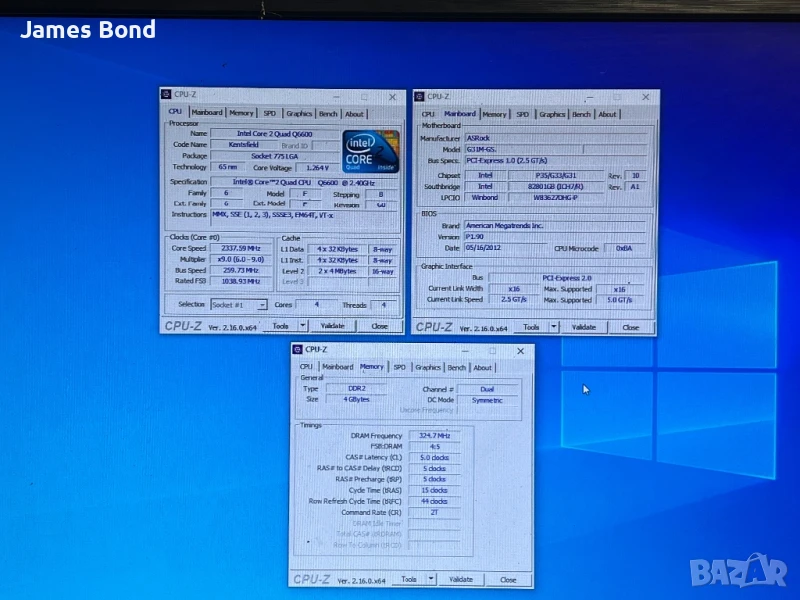Click the CPU-Z icon in the processor window's title bar
800x600 pixels.
pos(167,97)
